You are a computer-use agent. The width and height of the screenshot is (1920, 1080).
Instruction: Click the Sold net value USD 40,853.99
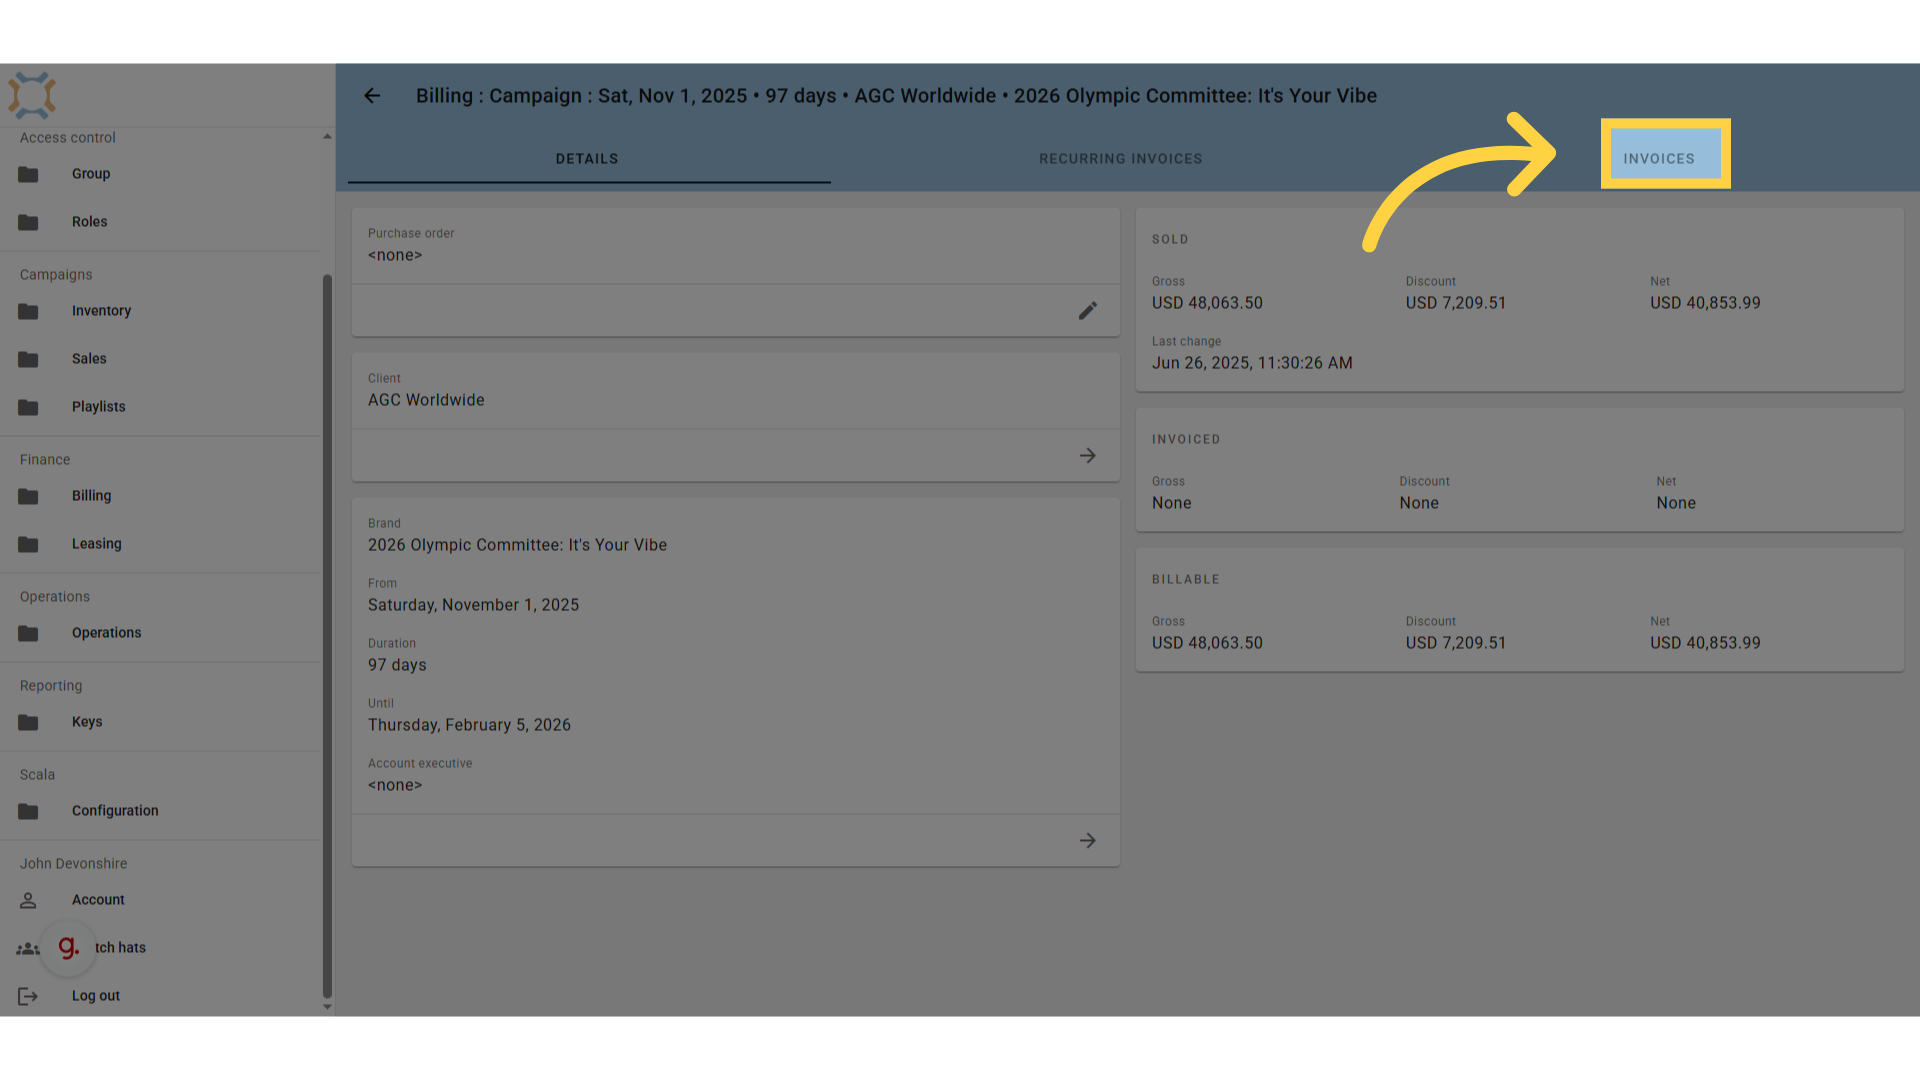(x=1705, y=303)
